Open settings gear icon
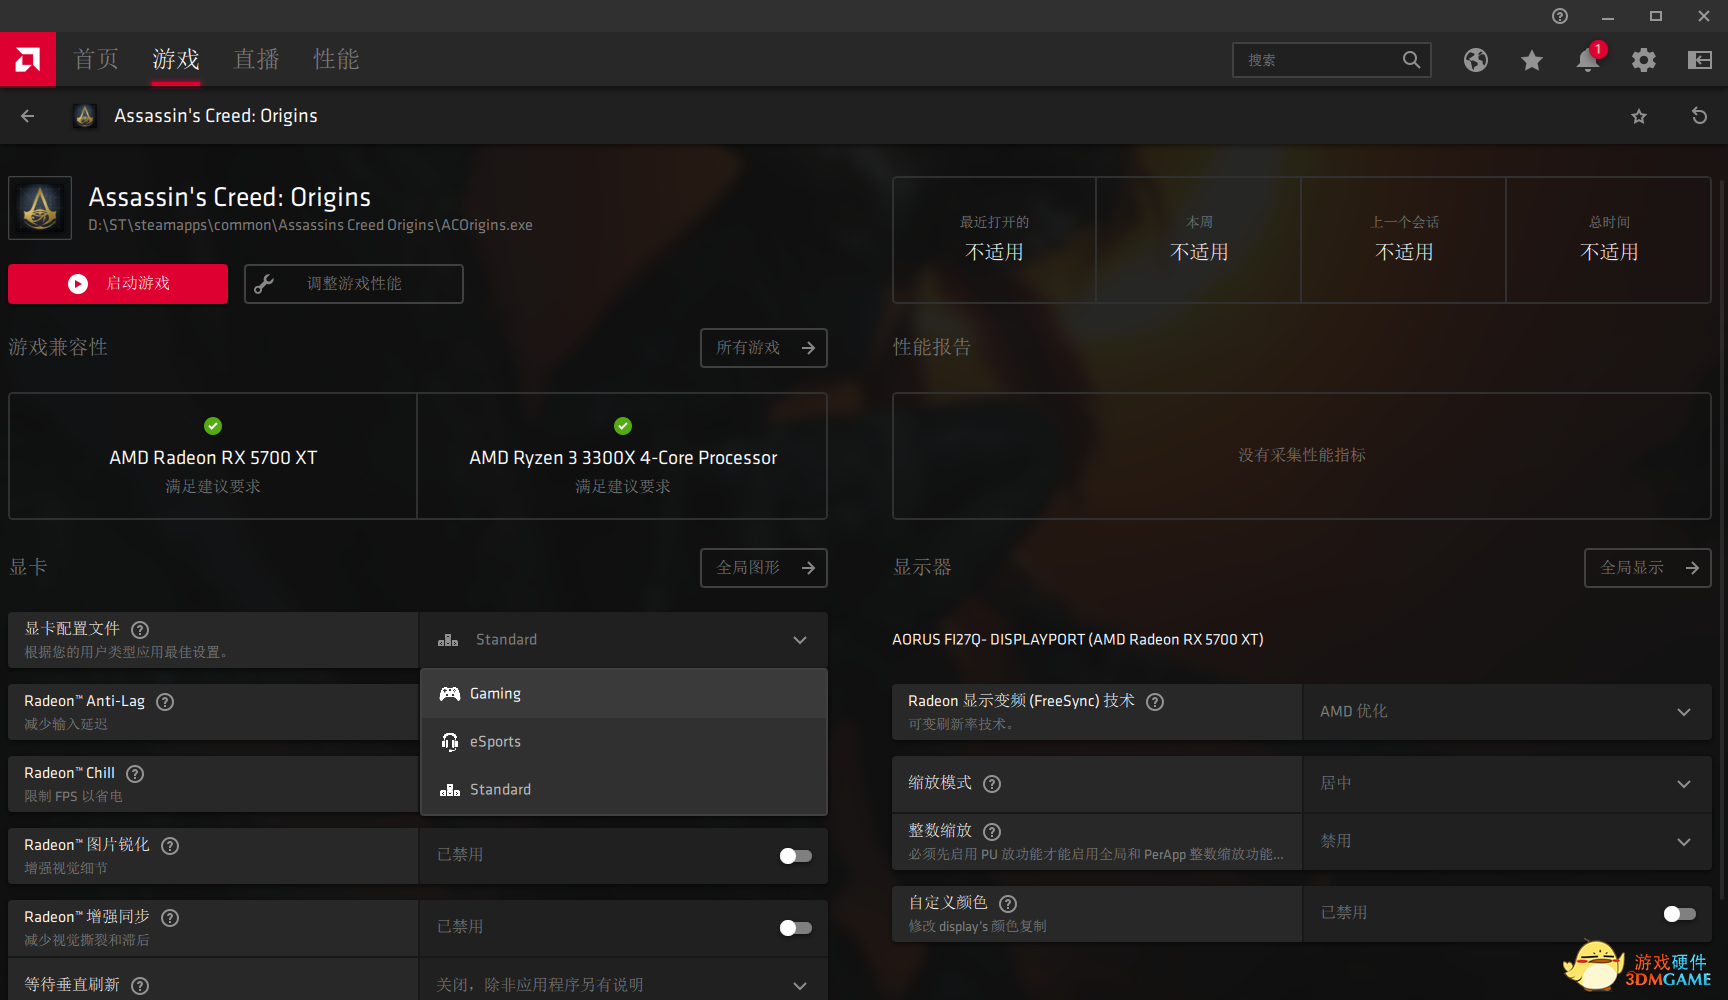This screenshot has width=1728, height=1000. point(1644,60)
